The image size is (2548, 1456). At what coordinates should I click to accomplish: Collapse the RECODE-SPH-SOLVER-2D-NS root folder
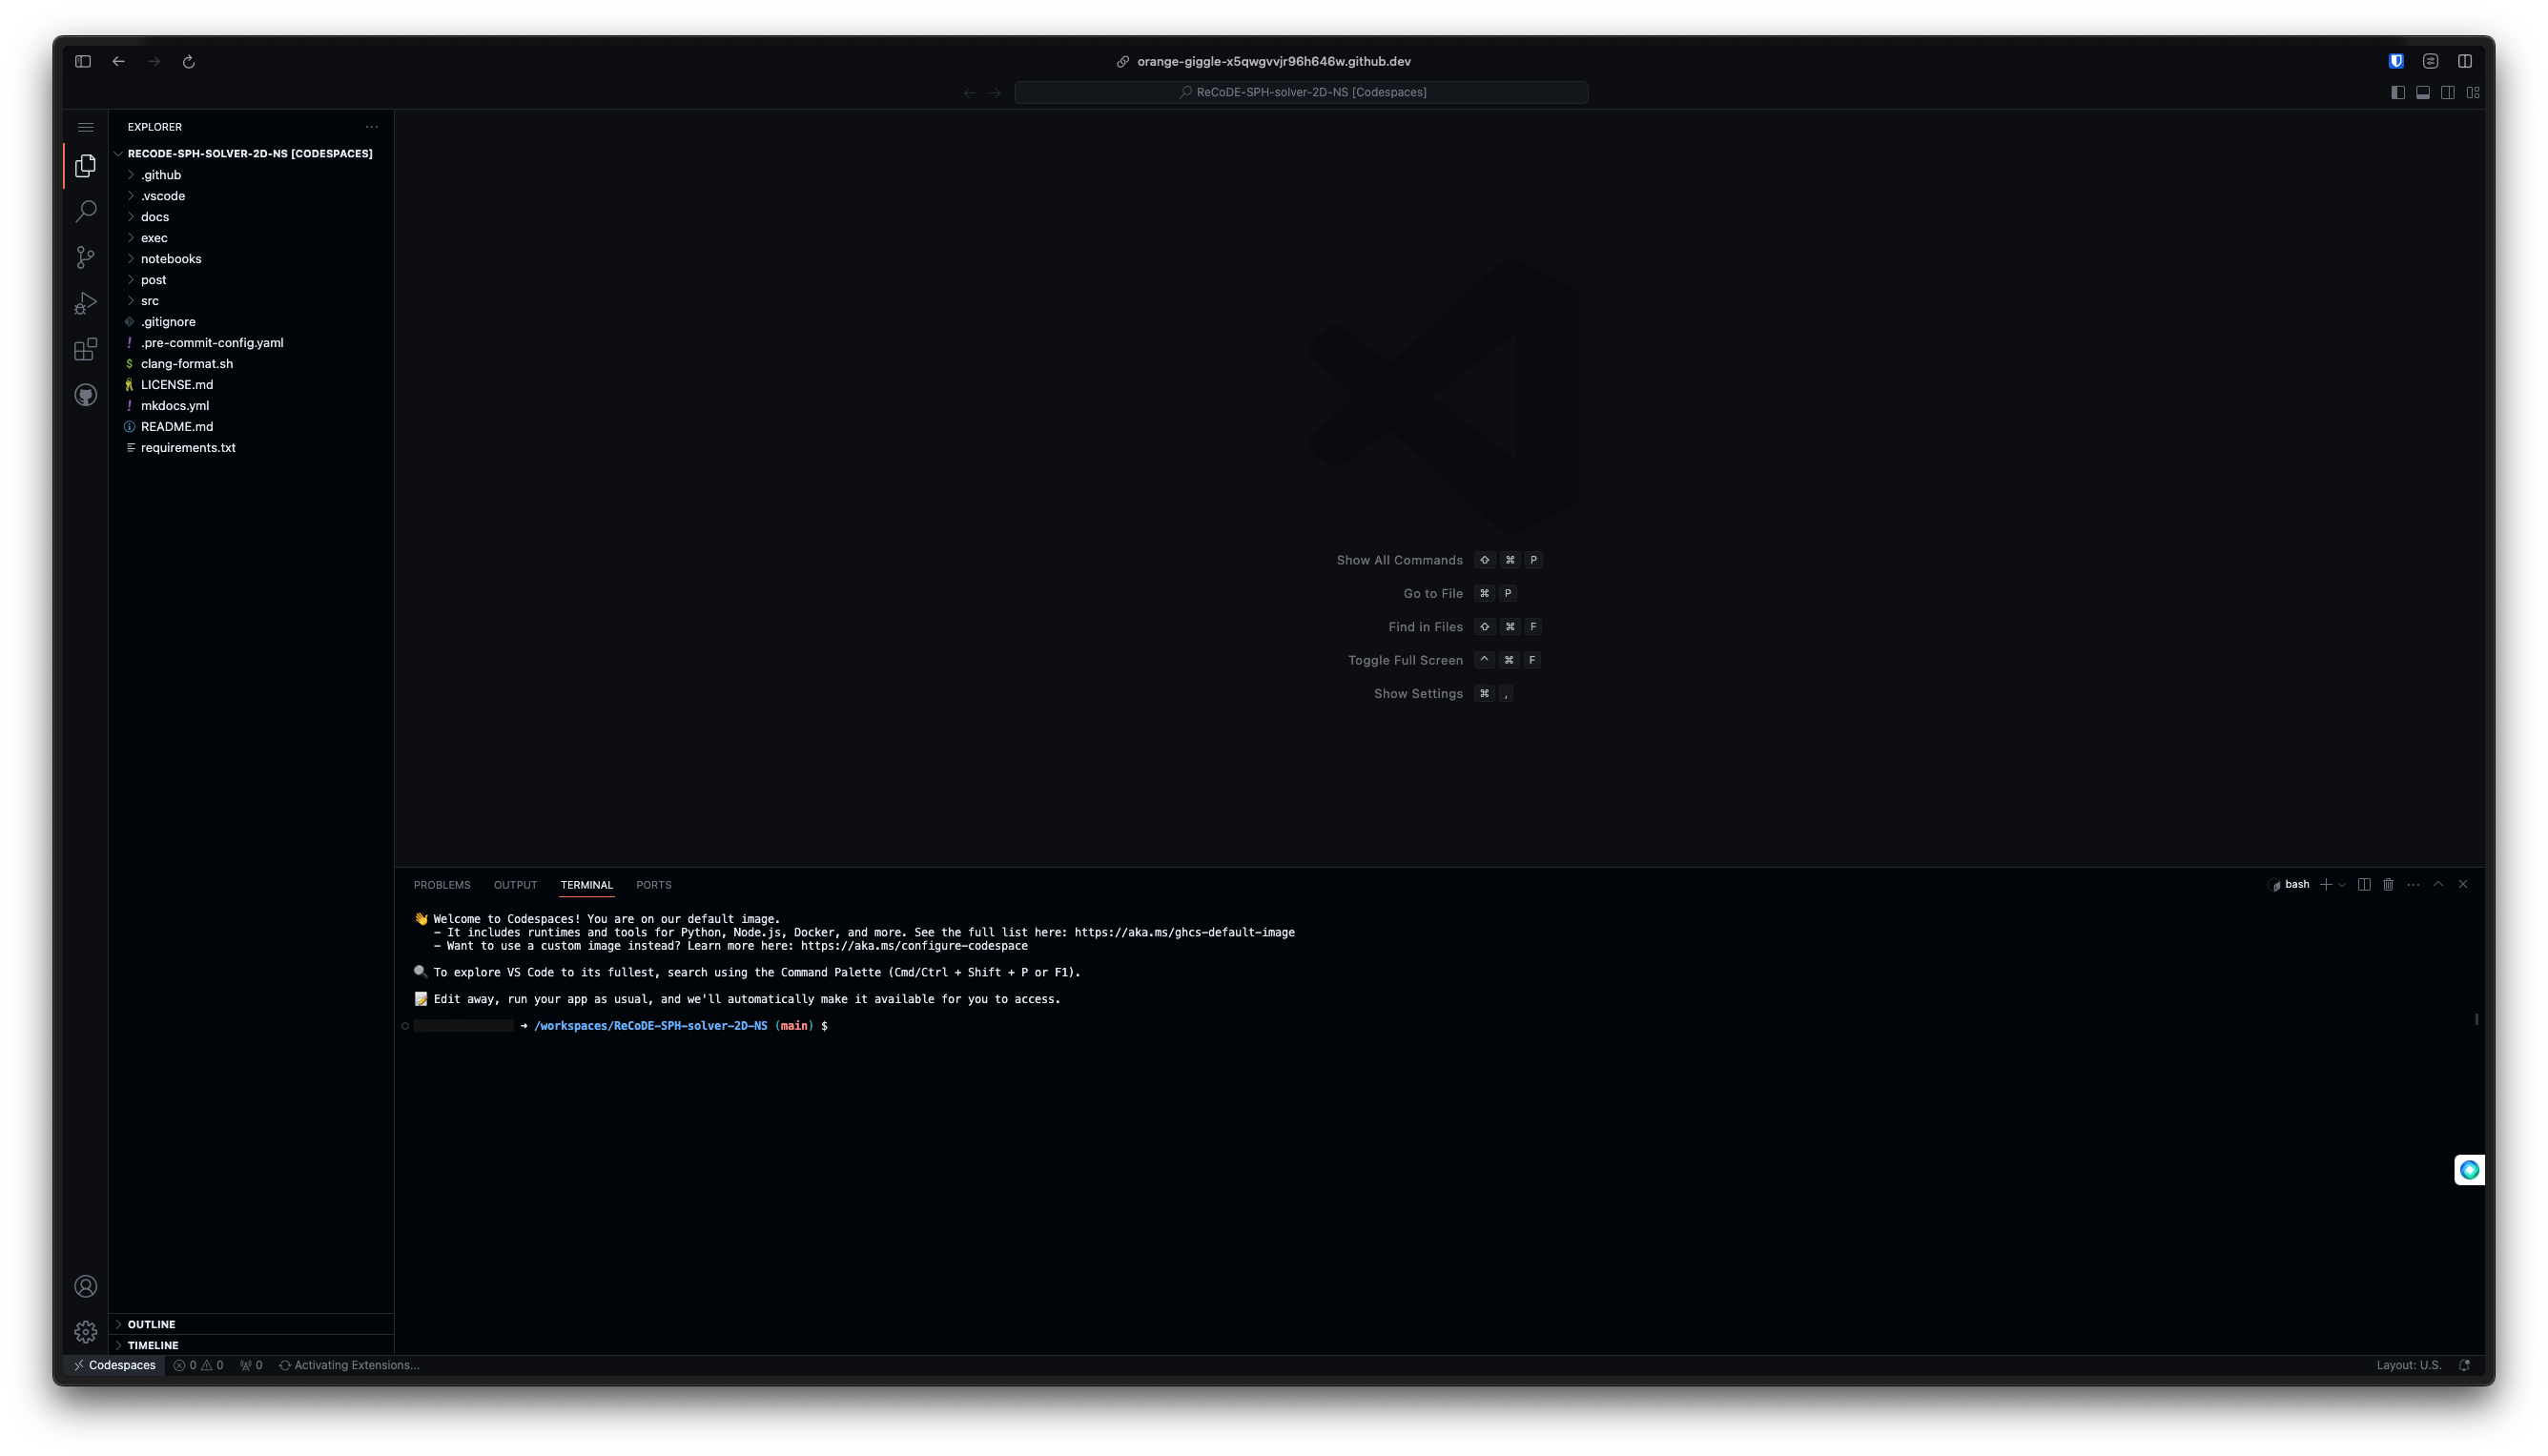click(x=250, y=154)
